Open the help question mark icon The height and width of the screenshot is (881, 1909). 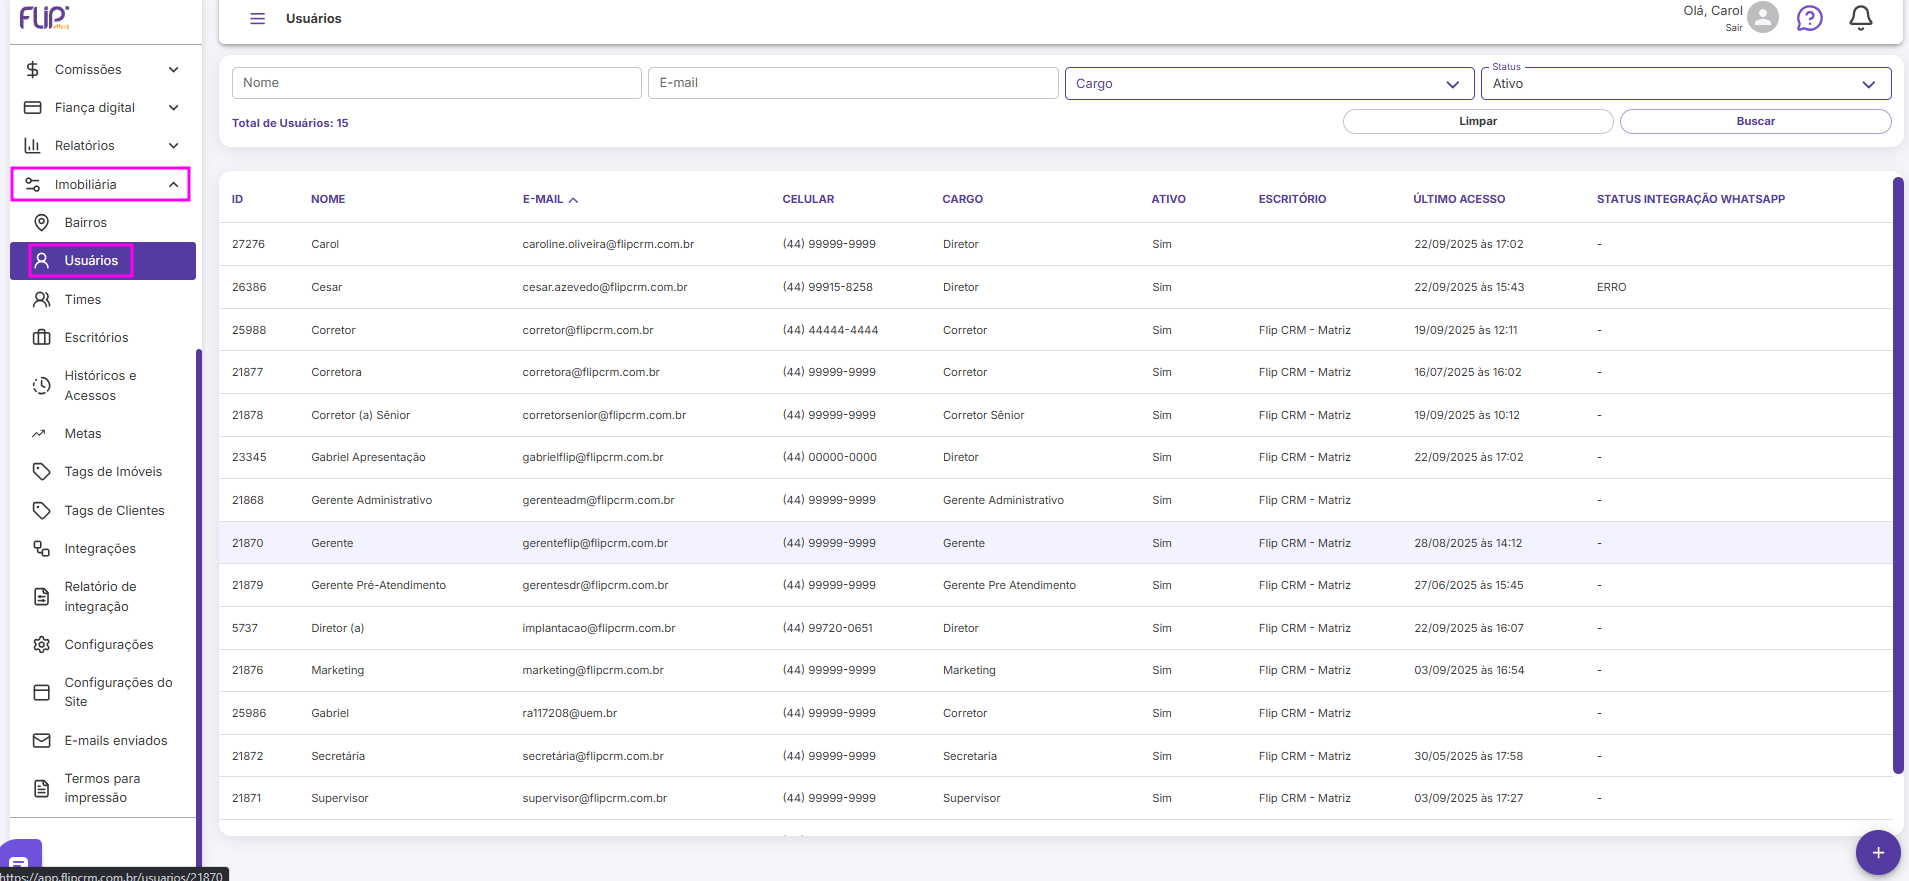(x=1810, y=18)
